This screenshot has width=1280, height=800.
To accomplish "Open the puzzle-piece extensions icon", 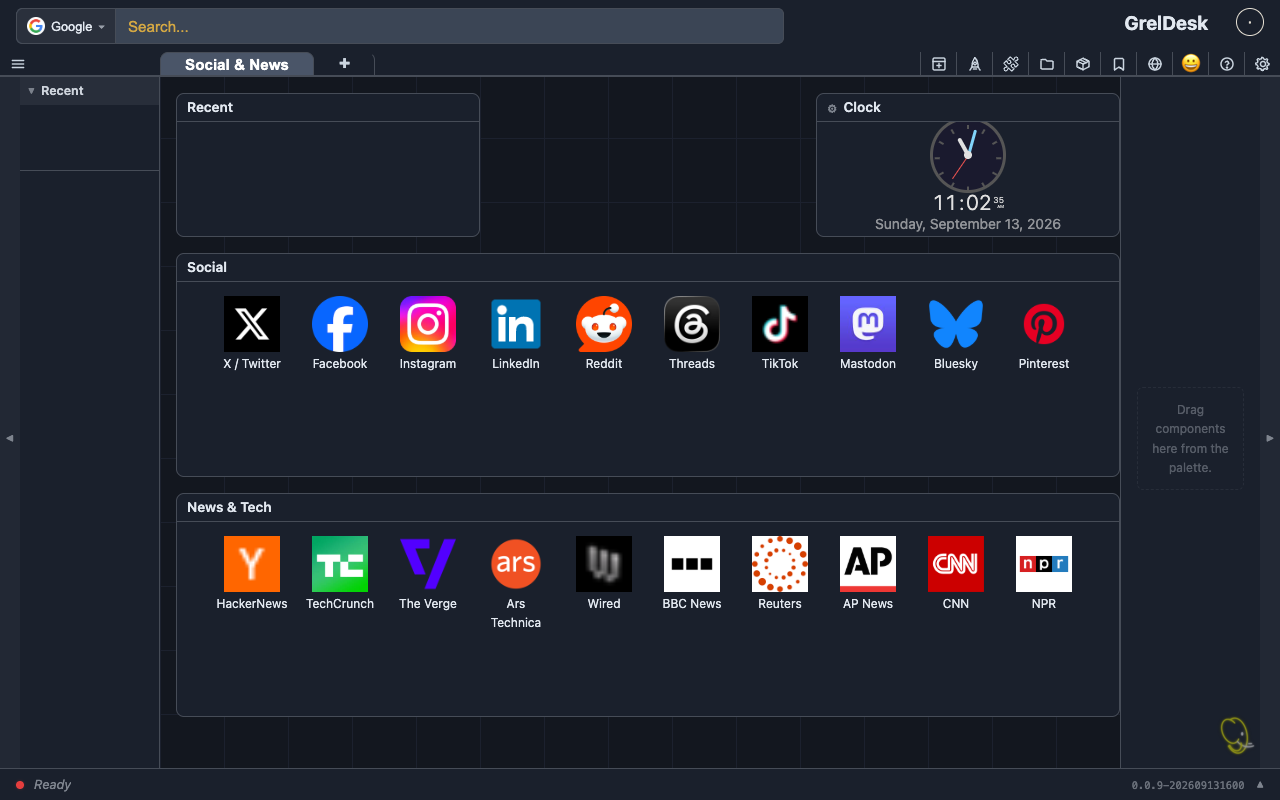I will point(1011,64).
